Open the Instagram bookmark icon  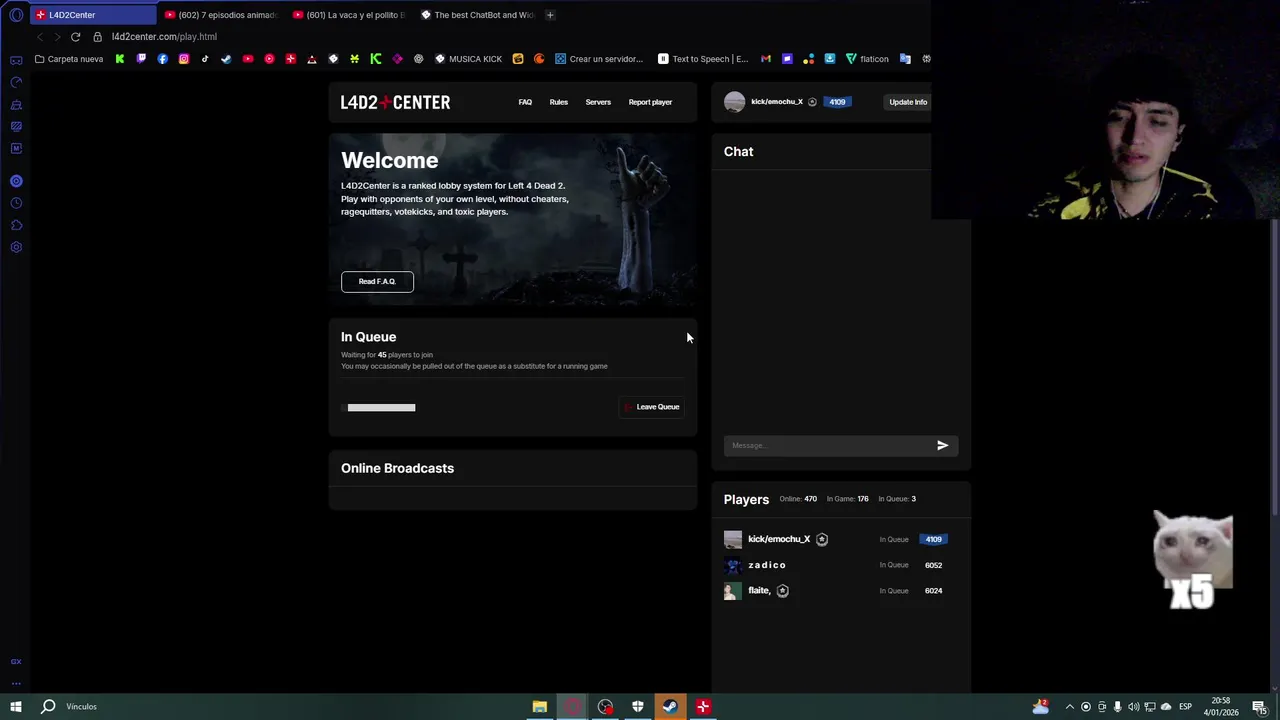[184, 59]
